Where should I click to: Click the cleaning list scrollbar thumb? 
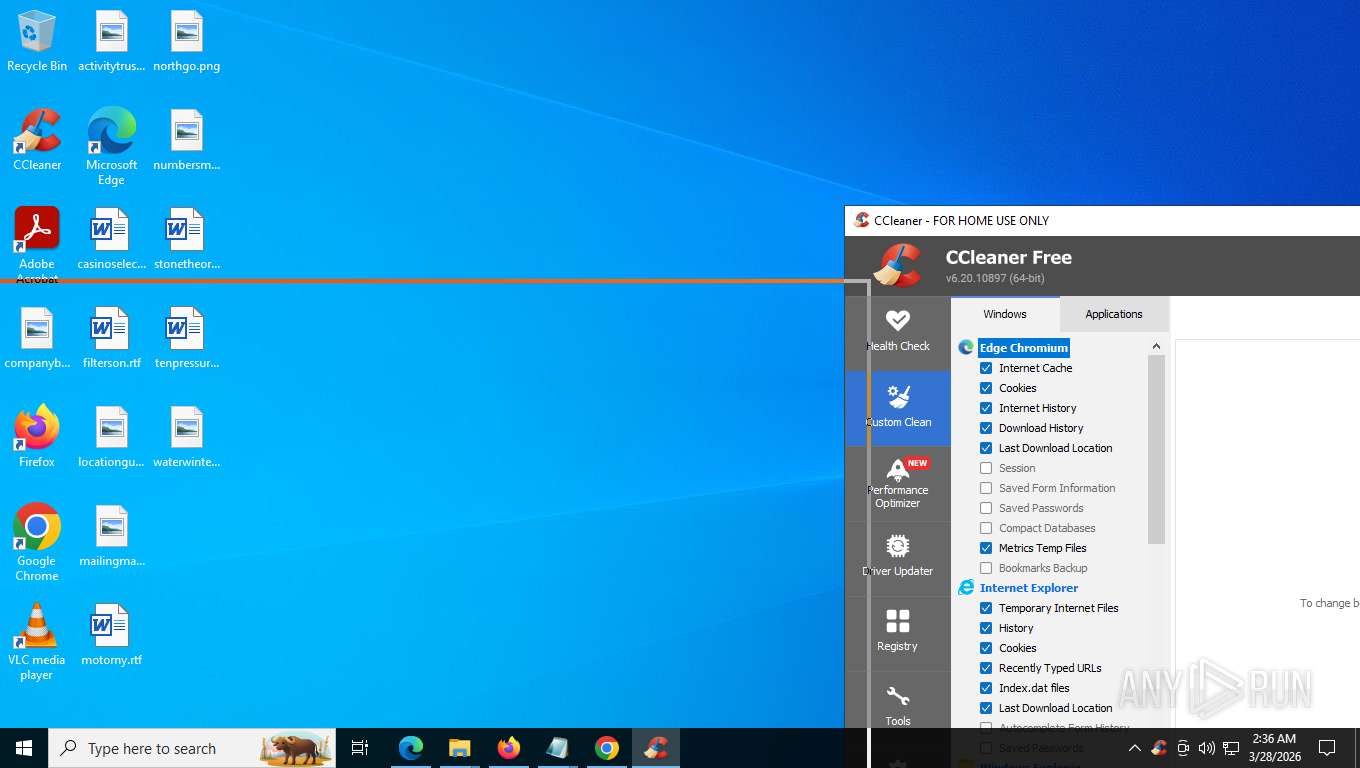tap(1156, 449)
